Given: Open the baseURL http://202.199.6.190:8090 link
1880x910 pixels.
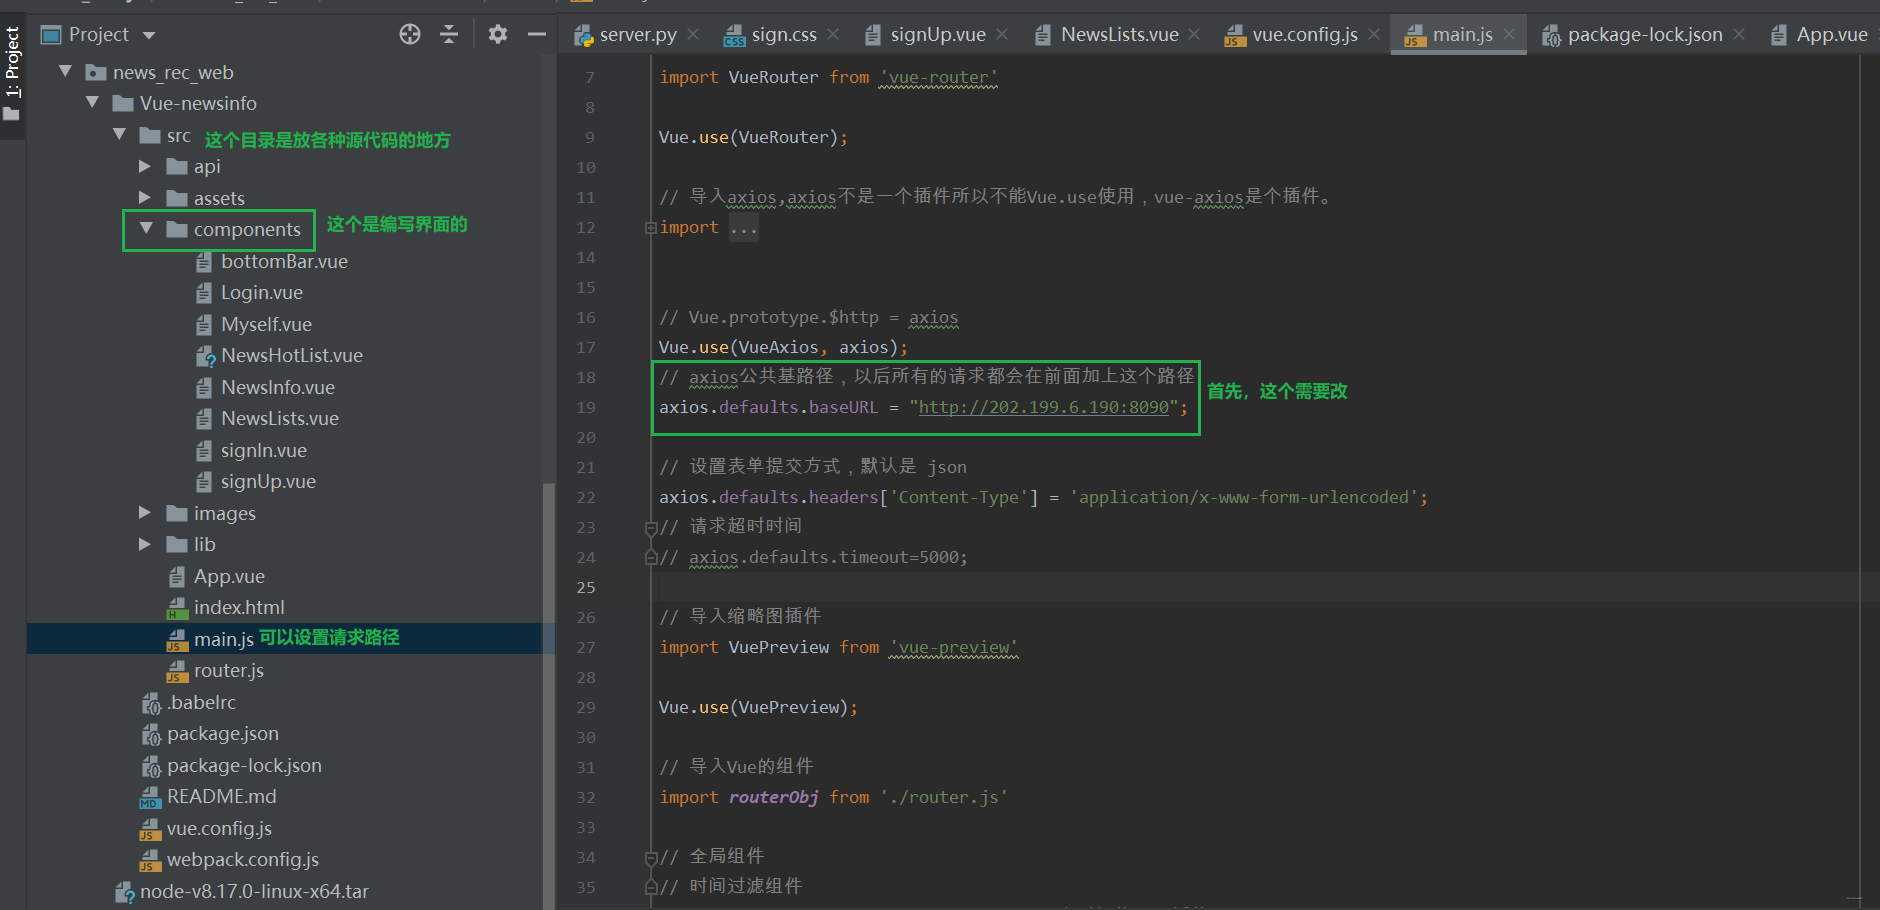Looking at the screenshot, I should [x=1043, y=407].
